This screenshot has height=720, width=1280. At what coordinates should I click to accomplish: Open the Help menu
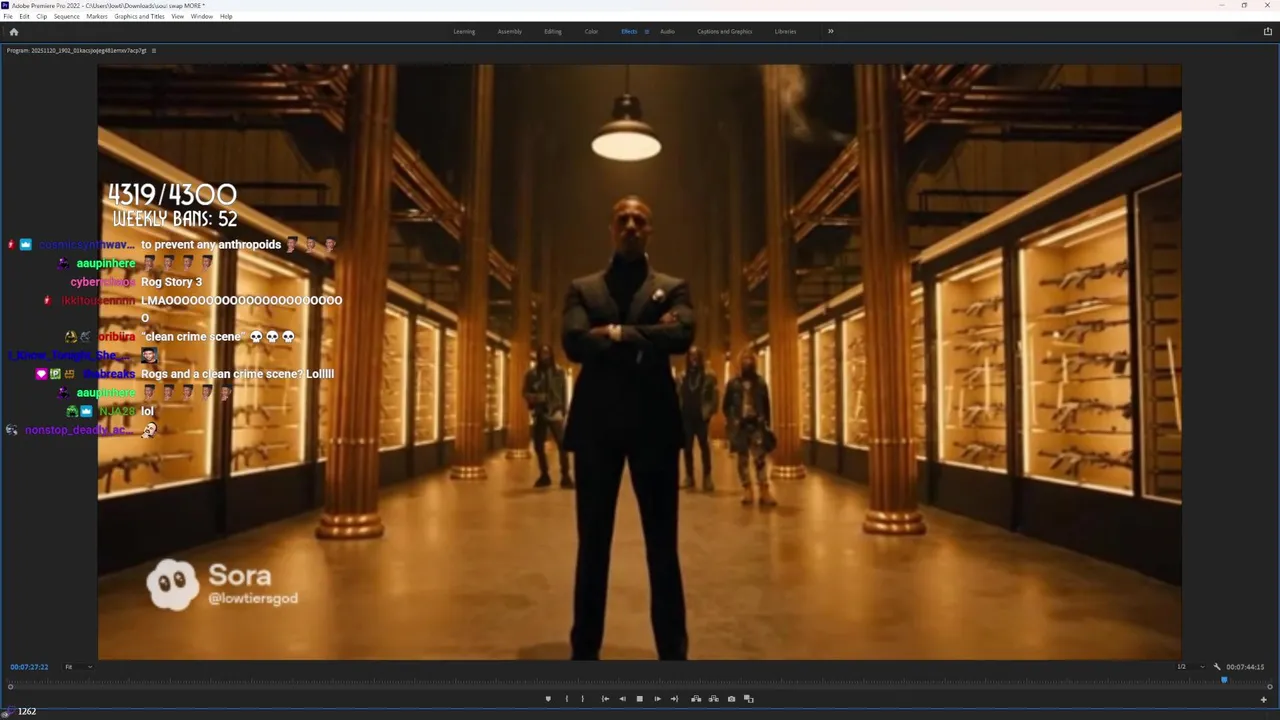[x=226, y=17]
